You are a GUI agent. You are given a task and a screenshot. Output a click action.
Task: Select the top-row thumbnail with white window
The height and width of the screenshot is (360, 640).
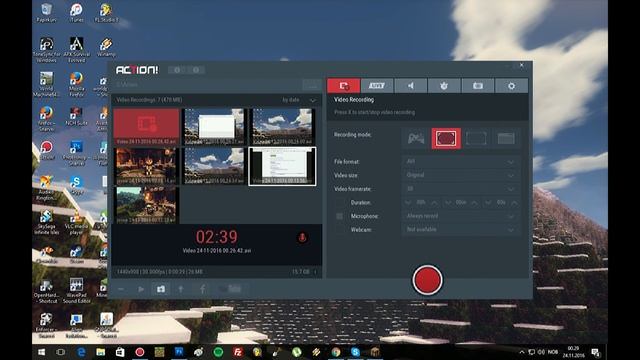point(214,127)
